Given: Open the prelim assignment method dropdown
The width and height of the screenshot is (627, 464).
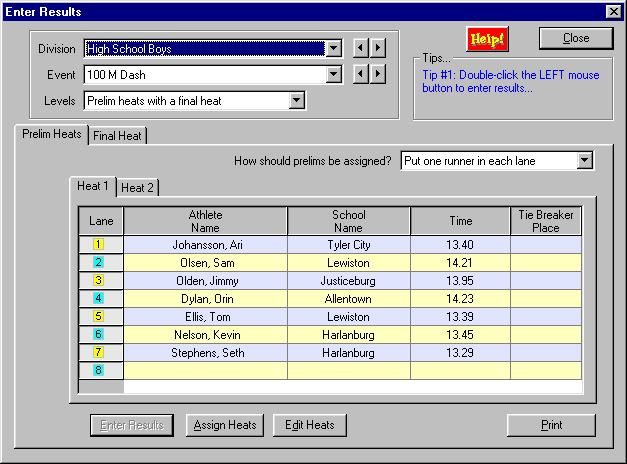Looking at the screenshot, I should point(585,160).
